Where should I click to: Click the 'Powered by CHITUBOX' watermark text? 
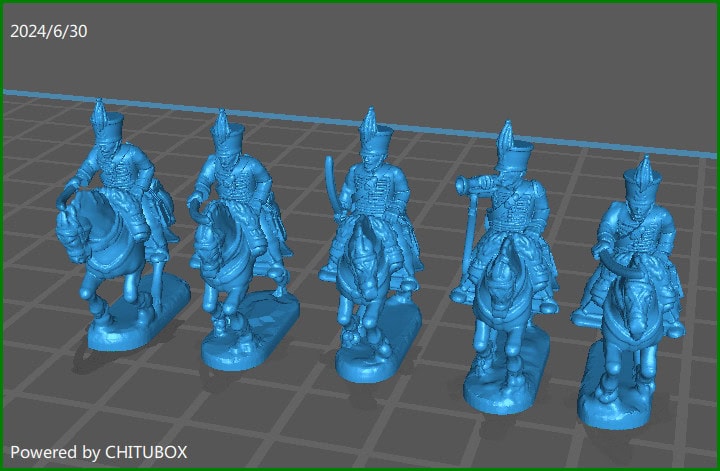click(98, 452)
